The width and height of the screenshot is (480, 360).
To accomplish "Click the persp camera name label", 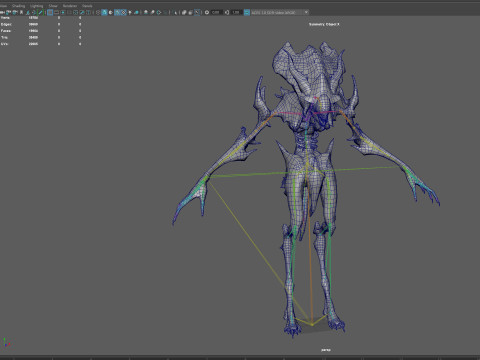I will click(326, 350).
